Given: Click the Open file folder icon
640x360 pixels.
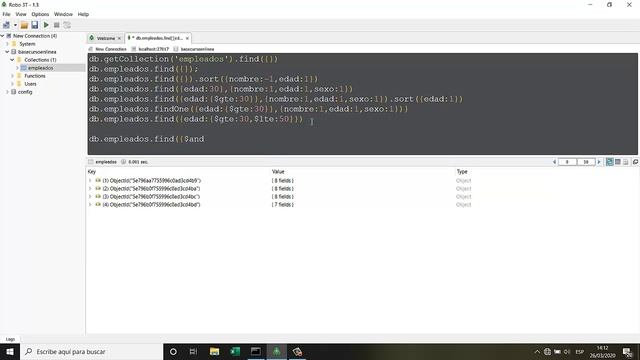Looking at the screenshot, I should point(24,25).
